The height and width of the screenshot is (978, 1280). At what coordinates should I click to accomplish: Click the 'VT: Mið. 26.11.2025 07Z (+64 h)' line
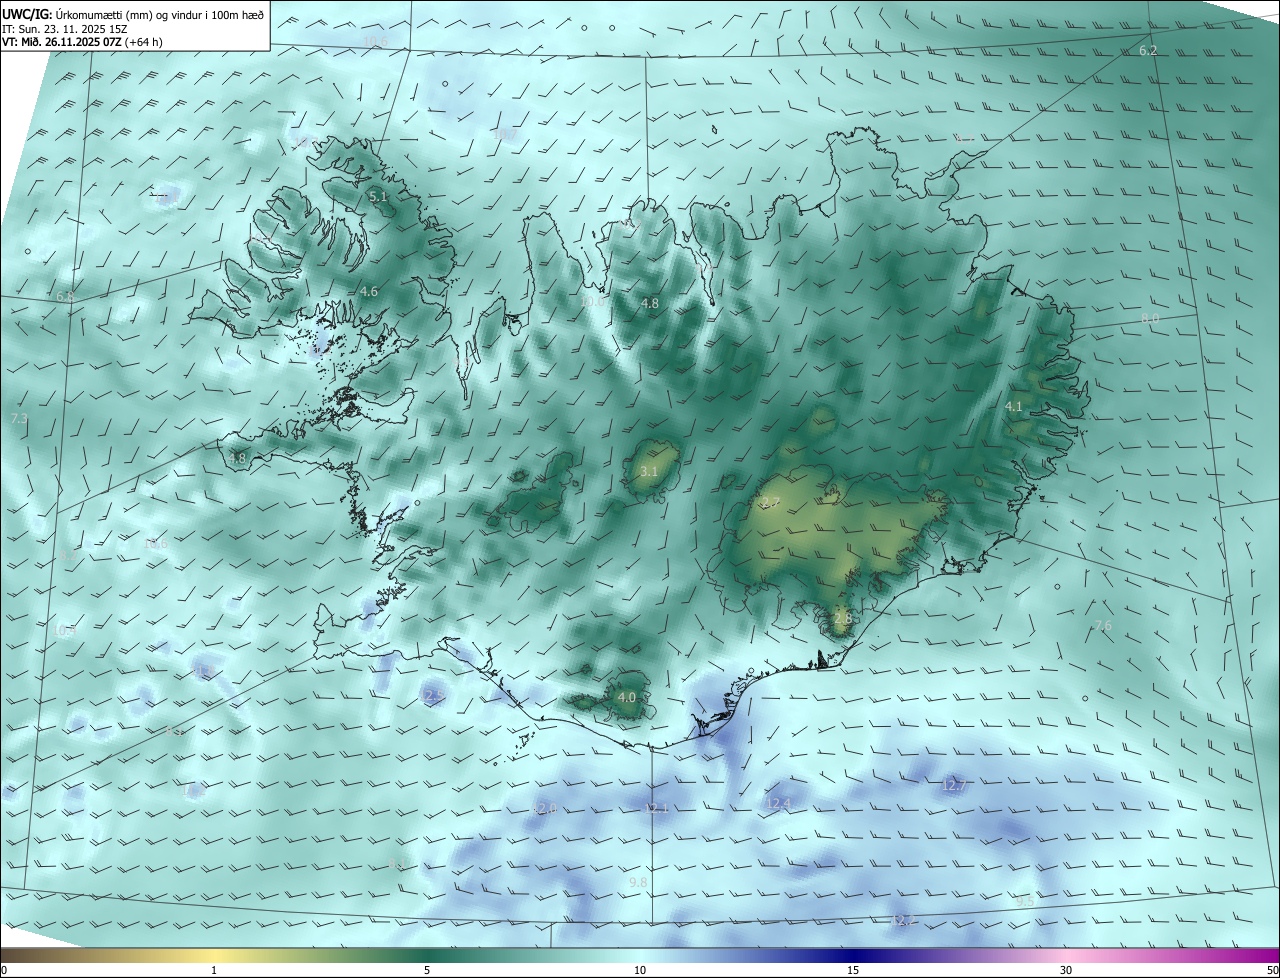(82, 42)
